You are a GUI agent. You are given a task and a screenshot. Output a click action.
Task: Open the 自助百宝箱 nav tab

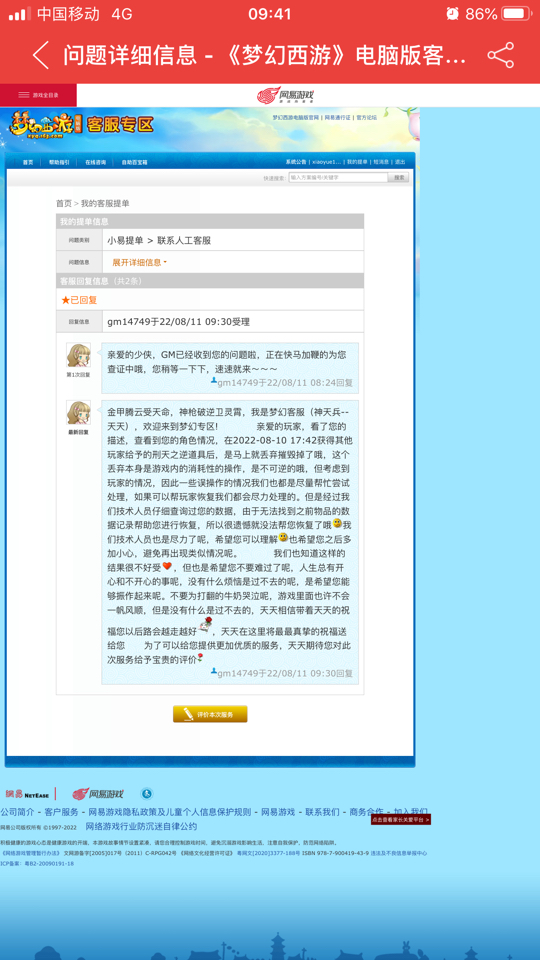pyautogui.click(x=134, y=162)
